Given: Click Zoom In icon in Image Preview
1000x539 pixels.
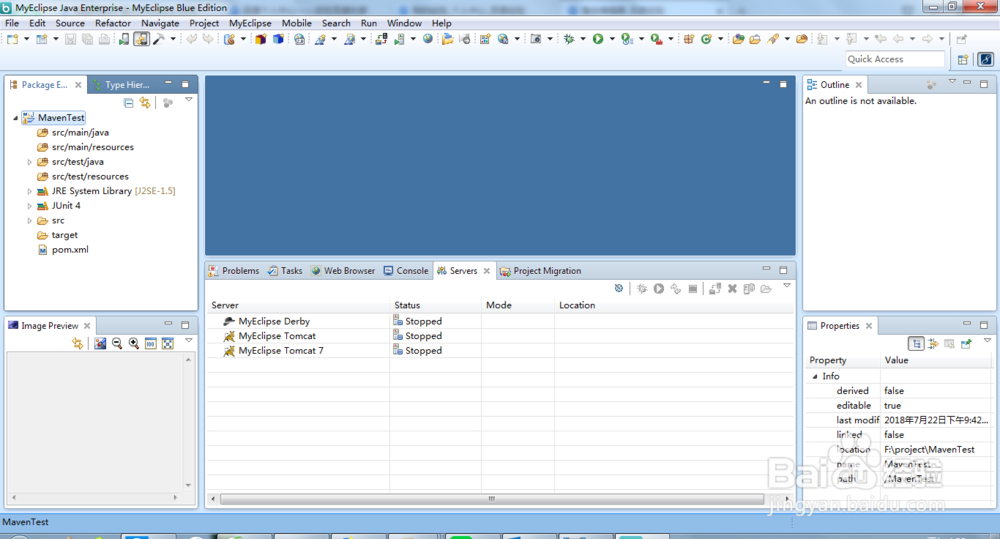Looking at the screenshot, I should click(134, 344).
